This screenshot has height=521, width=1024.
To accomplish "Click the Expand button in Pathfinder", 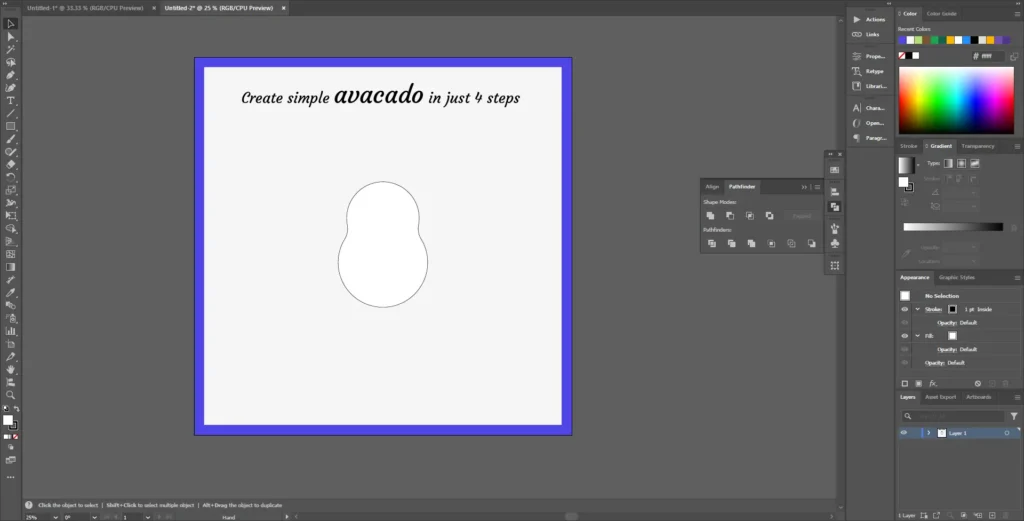I will pyautogui.click(x=801, y=215).
